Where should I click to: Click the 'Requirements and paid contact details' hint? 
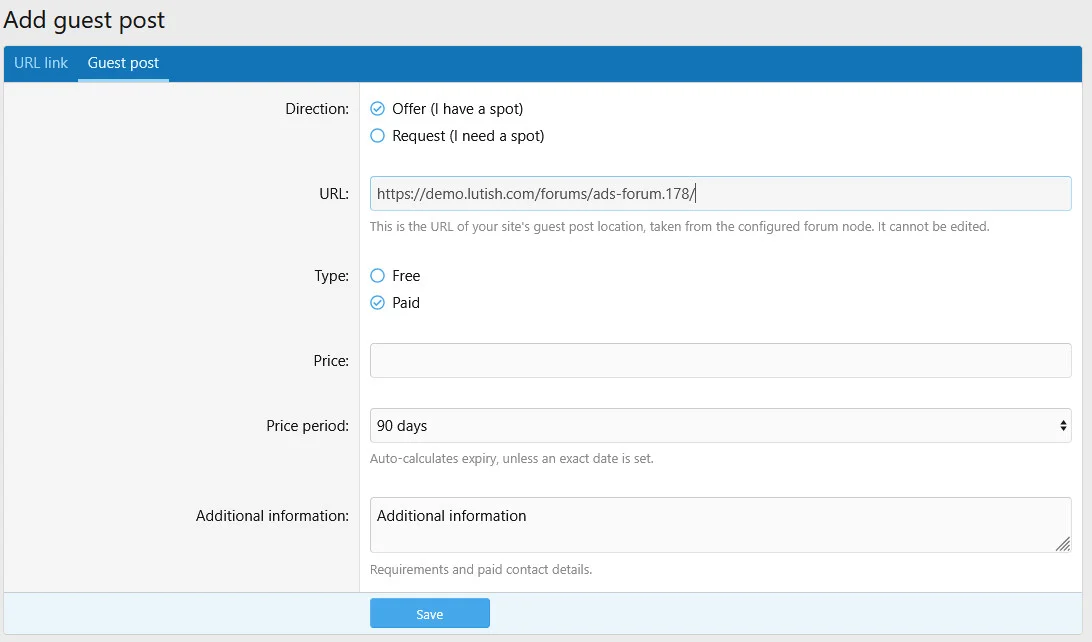click(x=481, y=570)
